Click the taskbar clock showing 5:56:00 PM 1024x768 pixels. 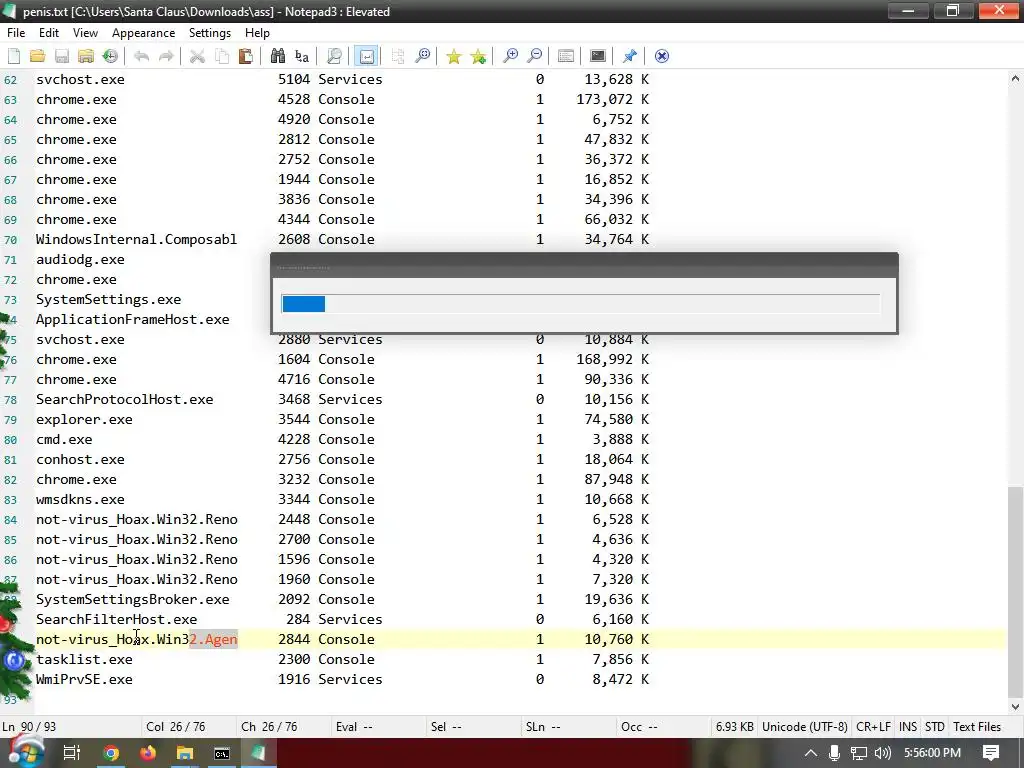tap(932, 753)
